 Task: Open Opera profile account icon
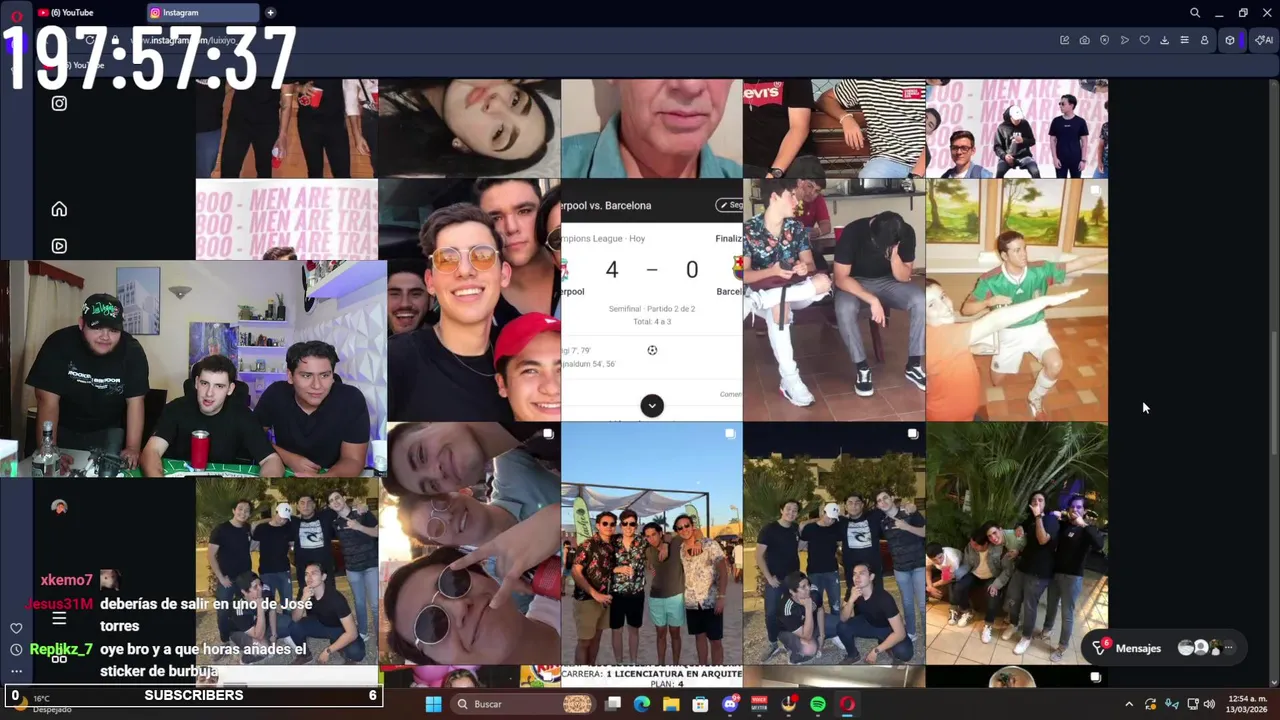pyautogui.click(x=1204, y=40)
